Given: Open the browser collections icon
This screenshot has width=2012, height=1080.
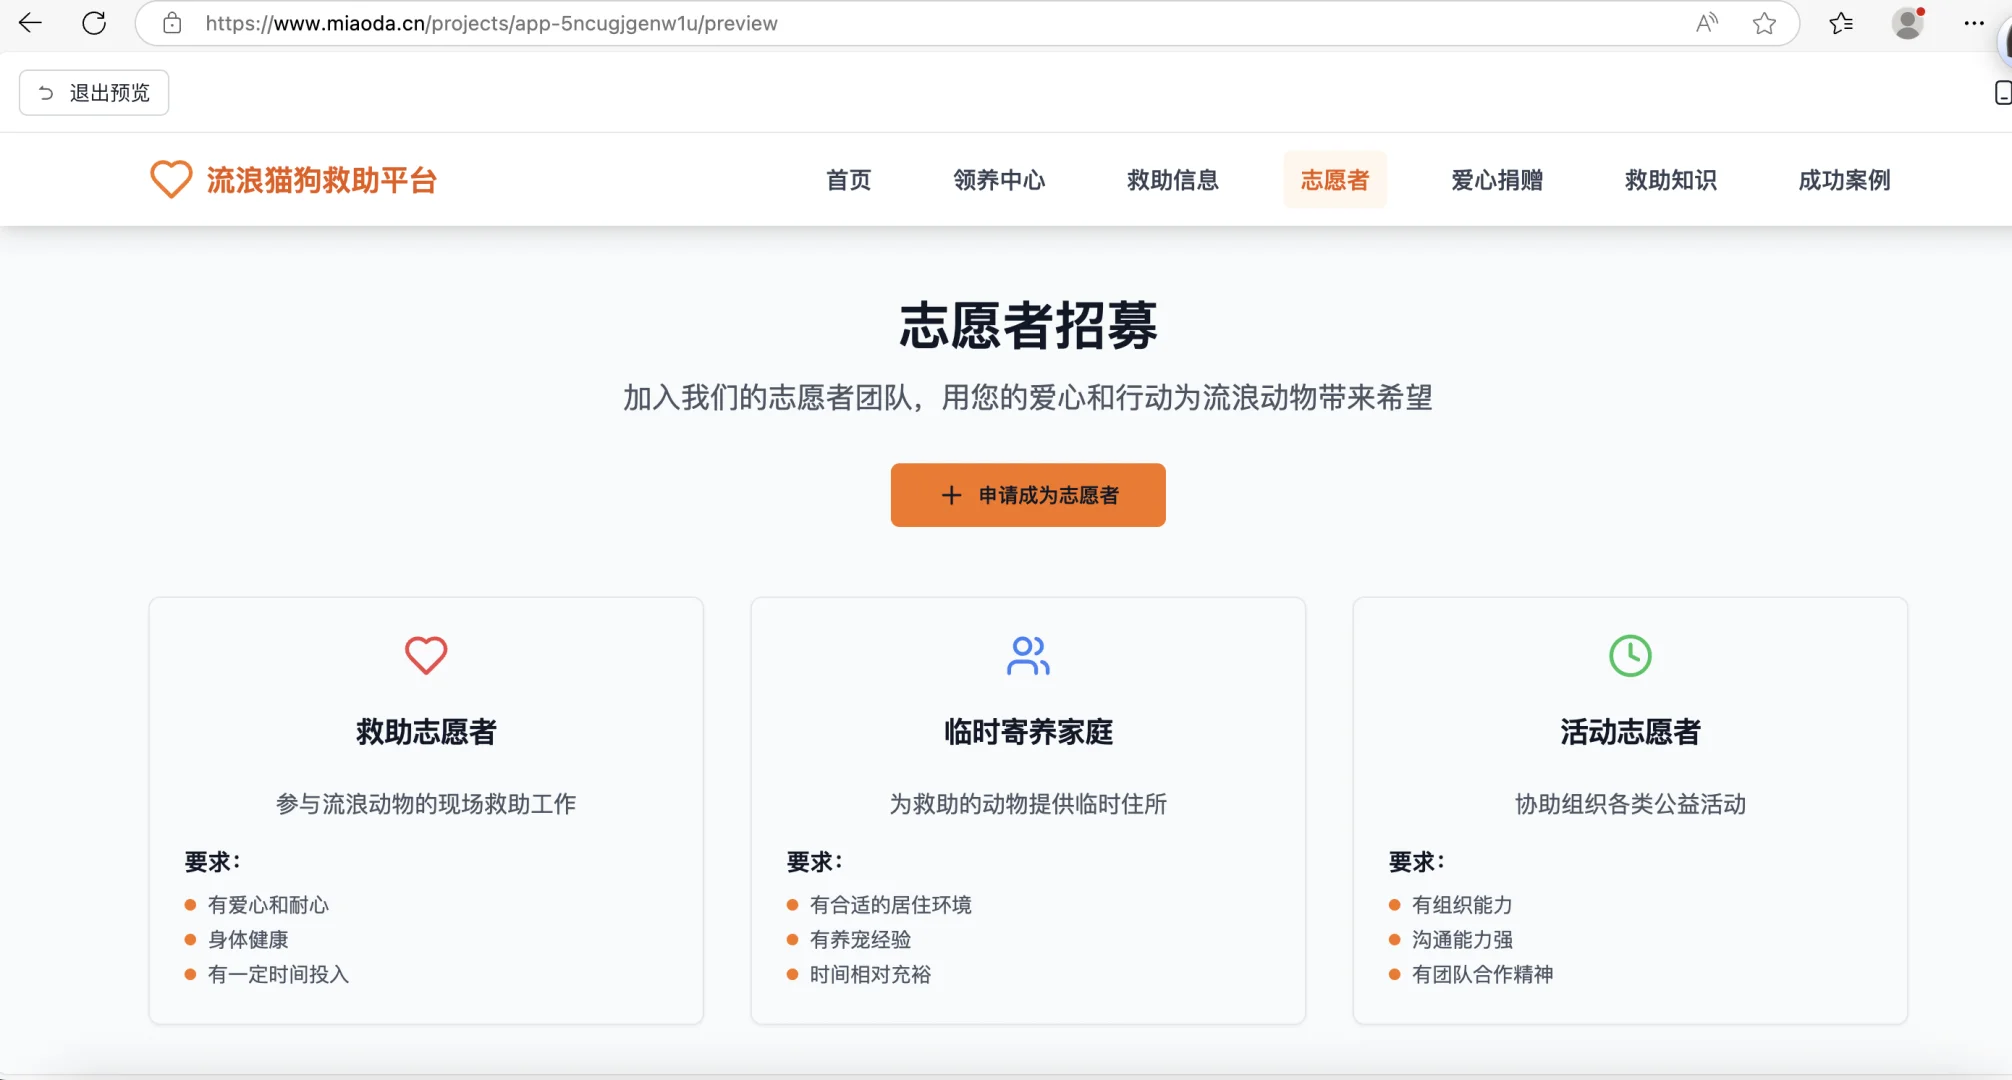Looking at the screenshot, I should click(x=1841, y=23).
